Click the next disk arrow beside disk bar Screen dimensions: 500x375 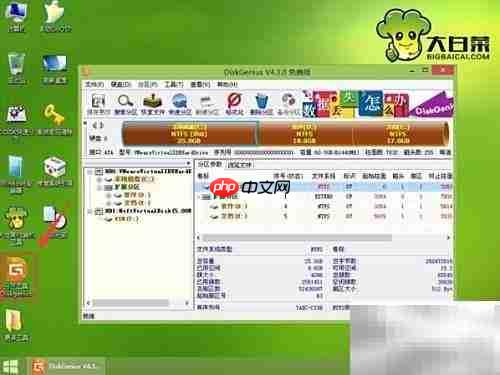(x=102, y=126)
